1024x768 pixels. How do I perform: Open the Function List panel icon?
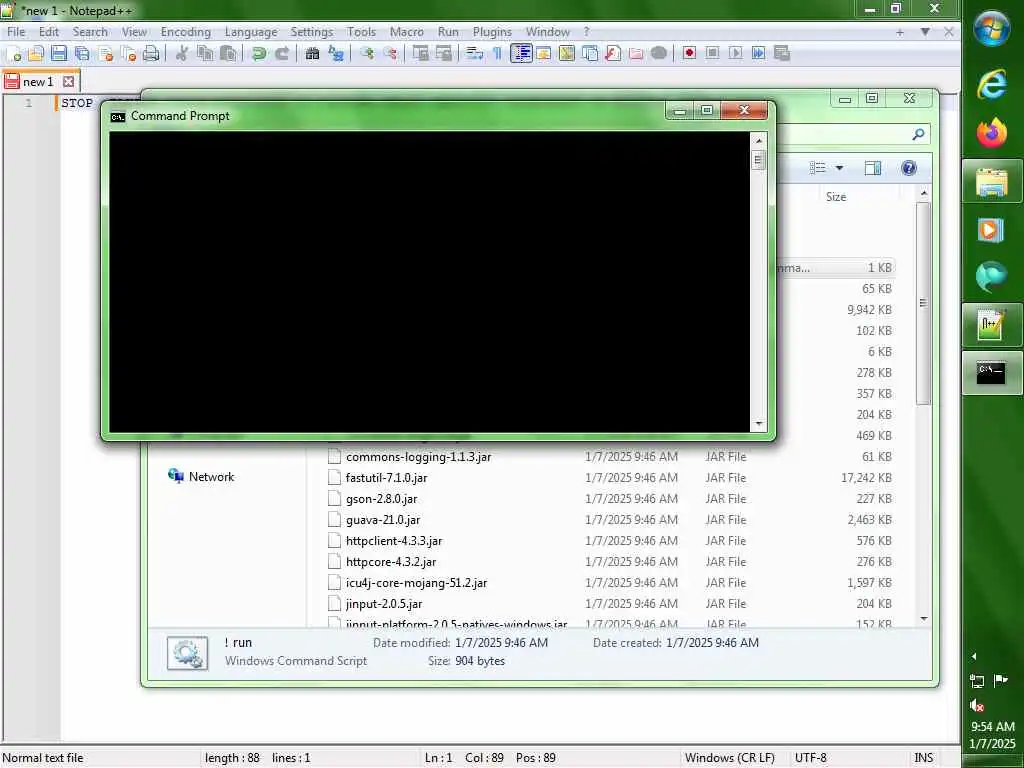[613, 54]
